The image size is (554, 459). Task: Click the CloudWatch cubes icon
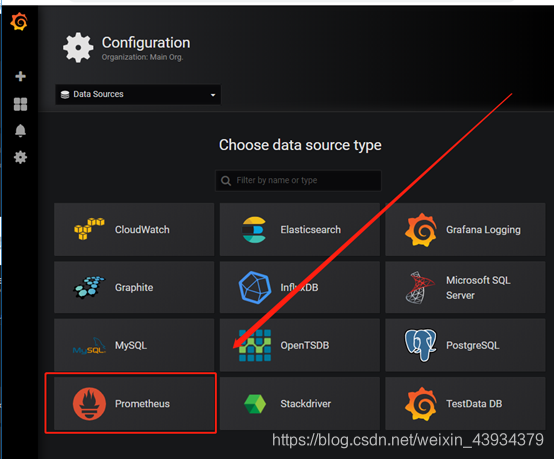tap(89, 229)
